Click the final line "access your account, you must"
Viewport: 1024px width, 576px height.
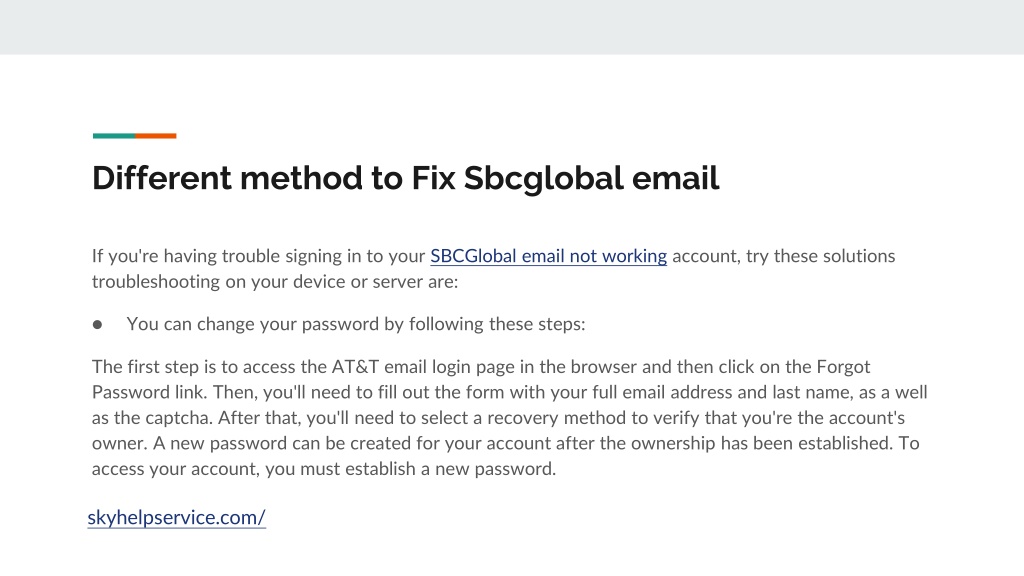[x=324, y=469]
